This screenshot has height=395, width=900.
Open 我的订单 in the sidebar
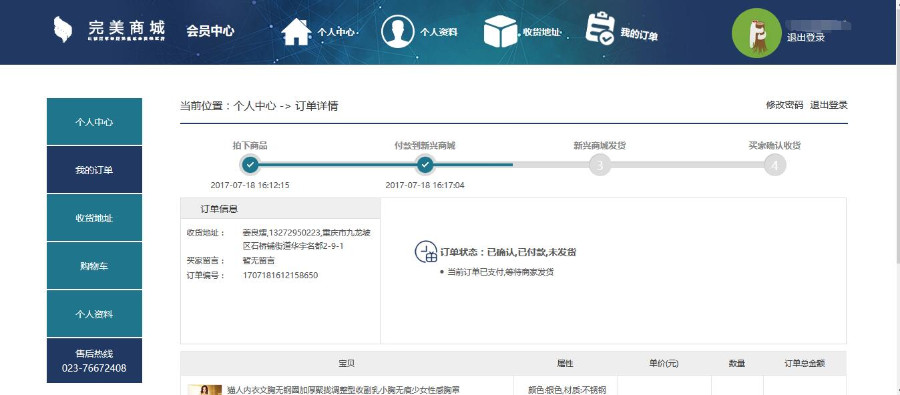94,170
